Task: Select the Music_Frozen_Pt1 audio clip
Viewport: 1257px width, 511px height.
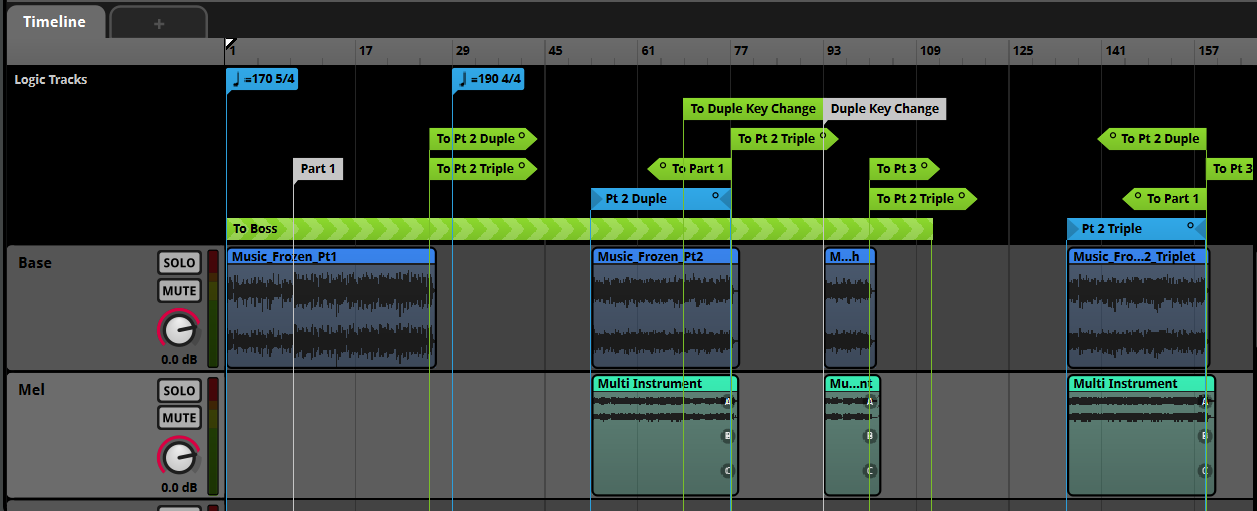Action: [x=331, y=308]
